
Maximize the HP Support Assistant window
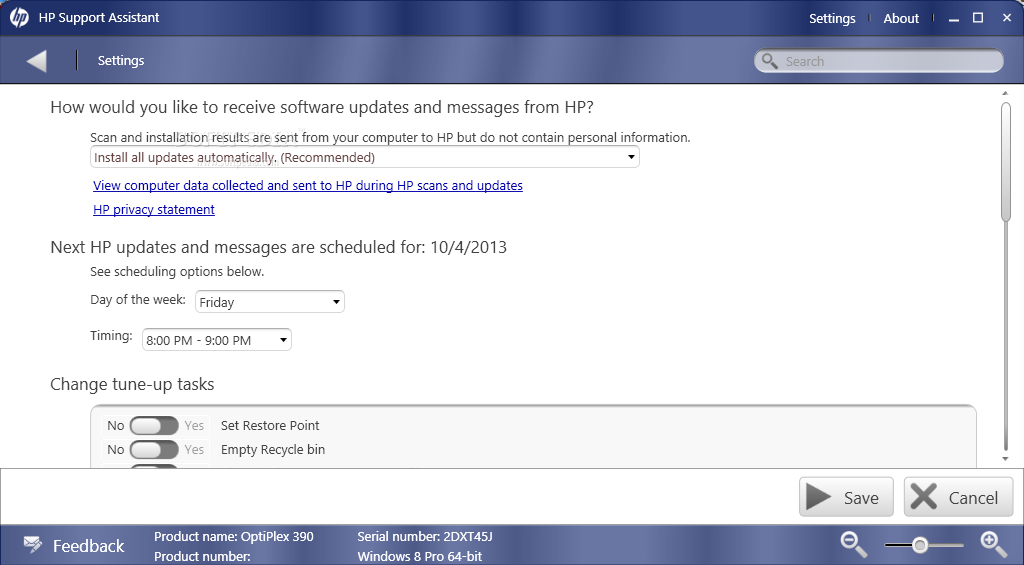pyautogui.click(x=978, y=18)
